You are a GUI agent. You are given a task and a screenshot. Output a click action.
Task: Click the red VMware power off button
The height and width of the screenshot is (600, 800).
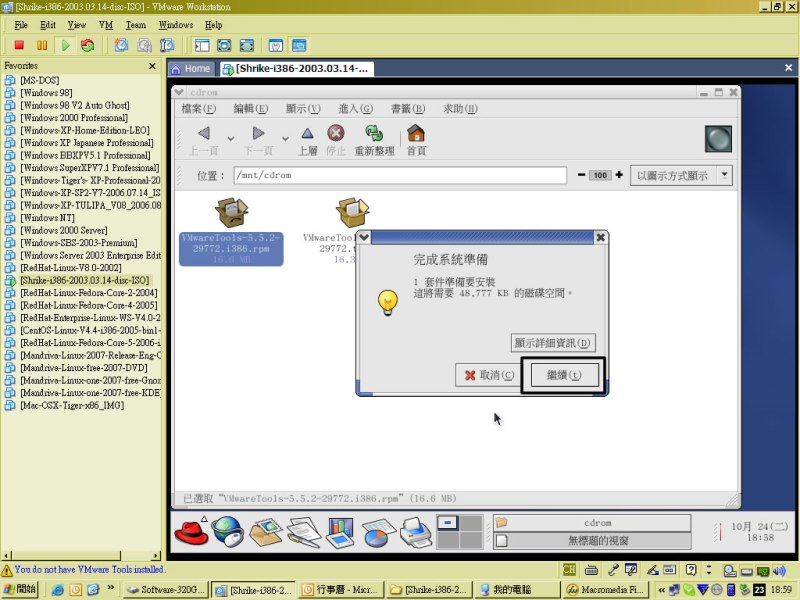[19, 45]
